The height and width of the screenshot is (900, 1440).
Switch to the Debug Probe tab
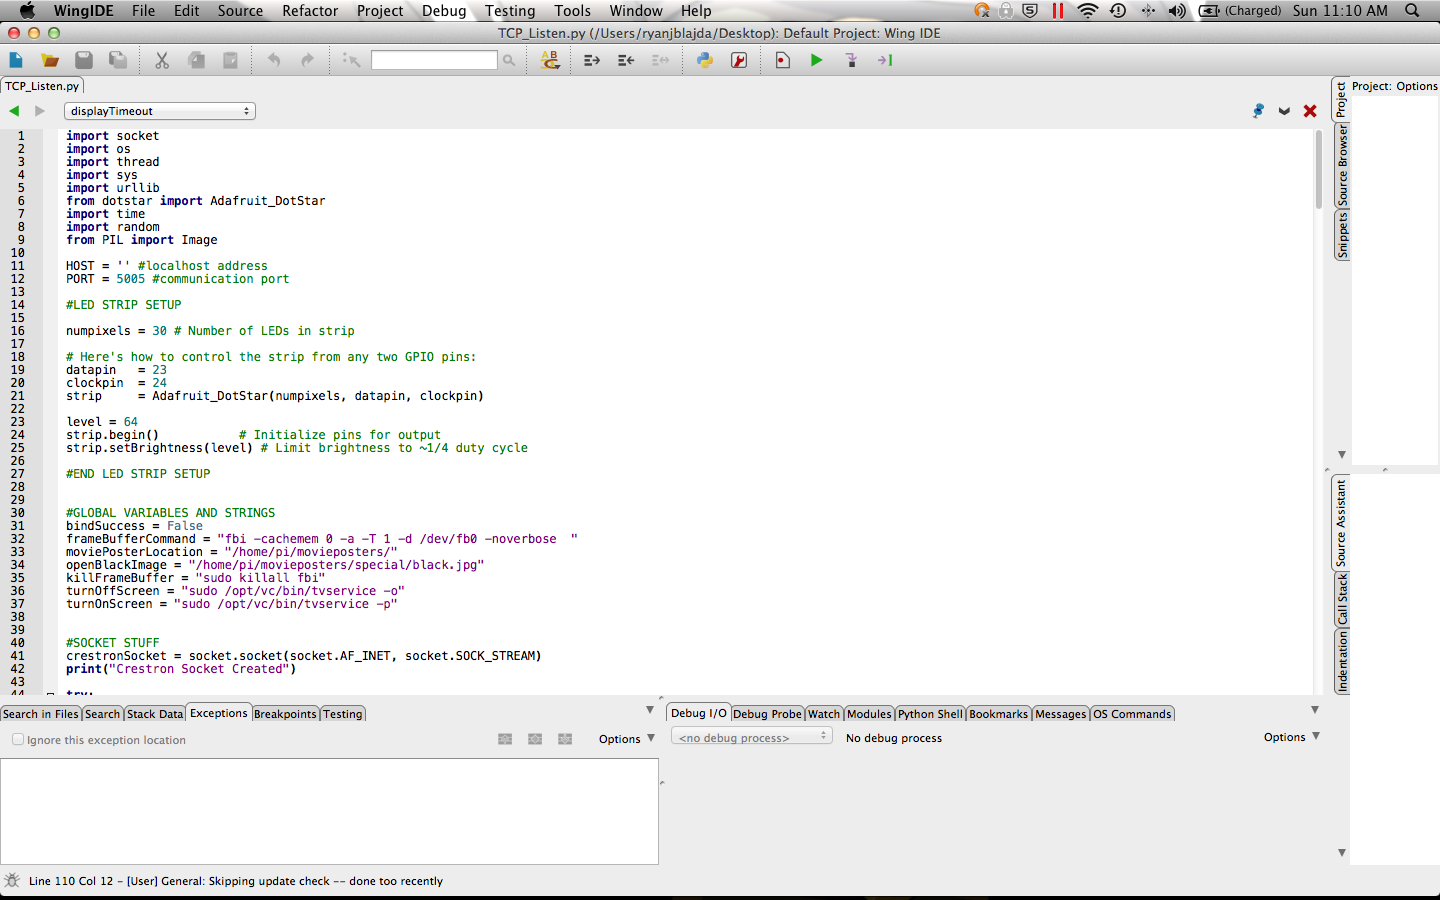tap(767, 714)
